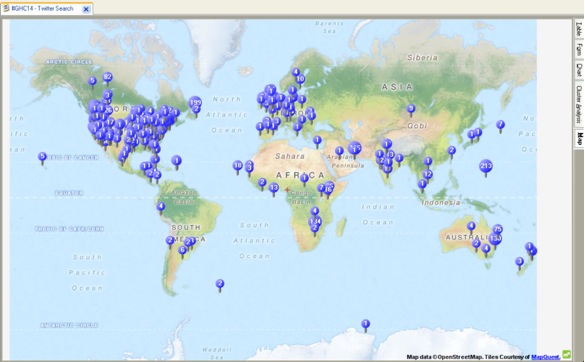The width and height of the screenshot is (585, 362).
Task: Select the marker near Antarctica's coast
Action: point(366,324)
